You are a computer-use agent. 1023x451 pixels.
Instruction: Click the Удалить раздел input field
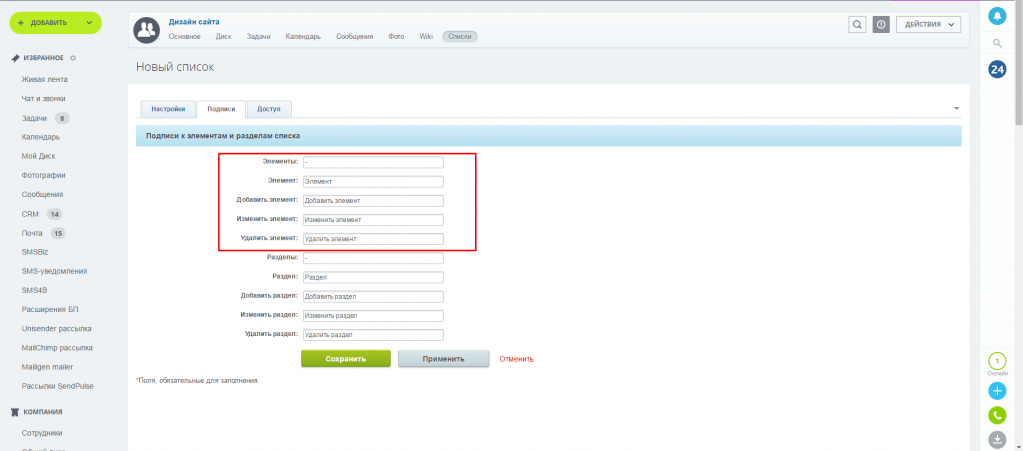(x=373, y=335)
